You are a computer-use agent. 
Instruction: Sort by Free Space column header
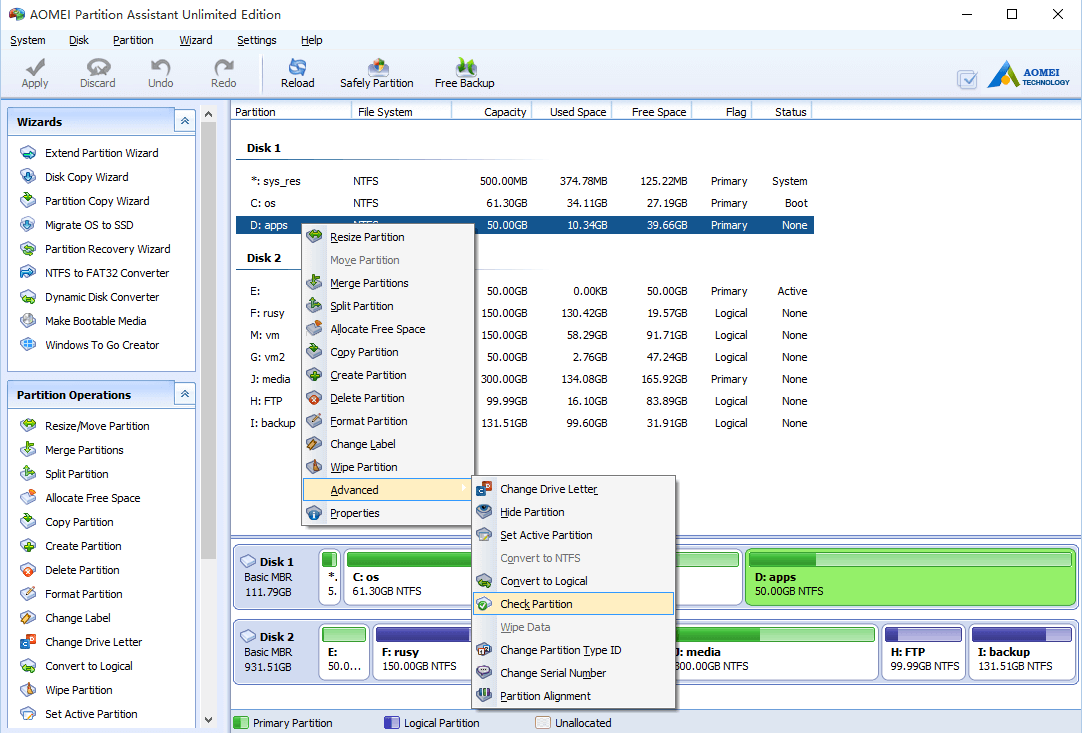(651, 112)
